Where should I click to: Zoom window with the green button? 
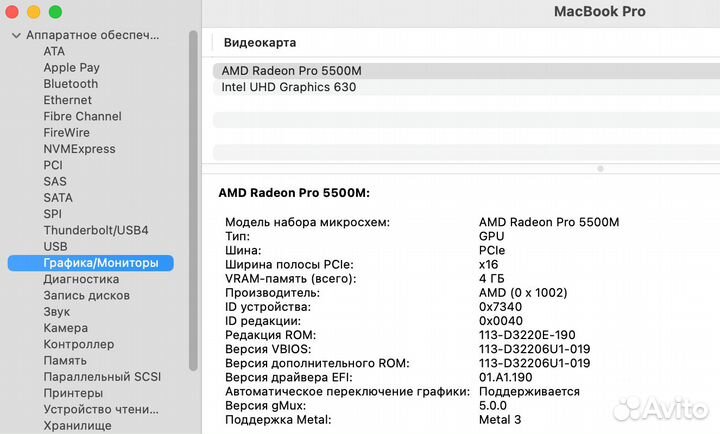click(x=56, y=12)
